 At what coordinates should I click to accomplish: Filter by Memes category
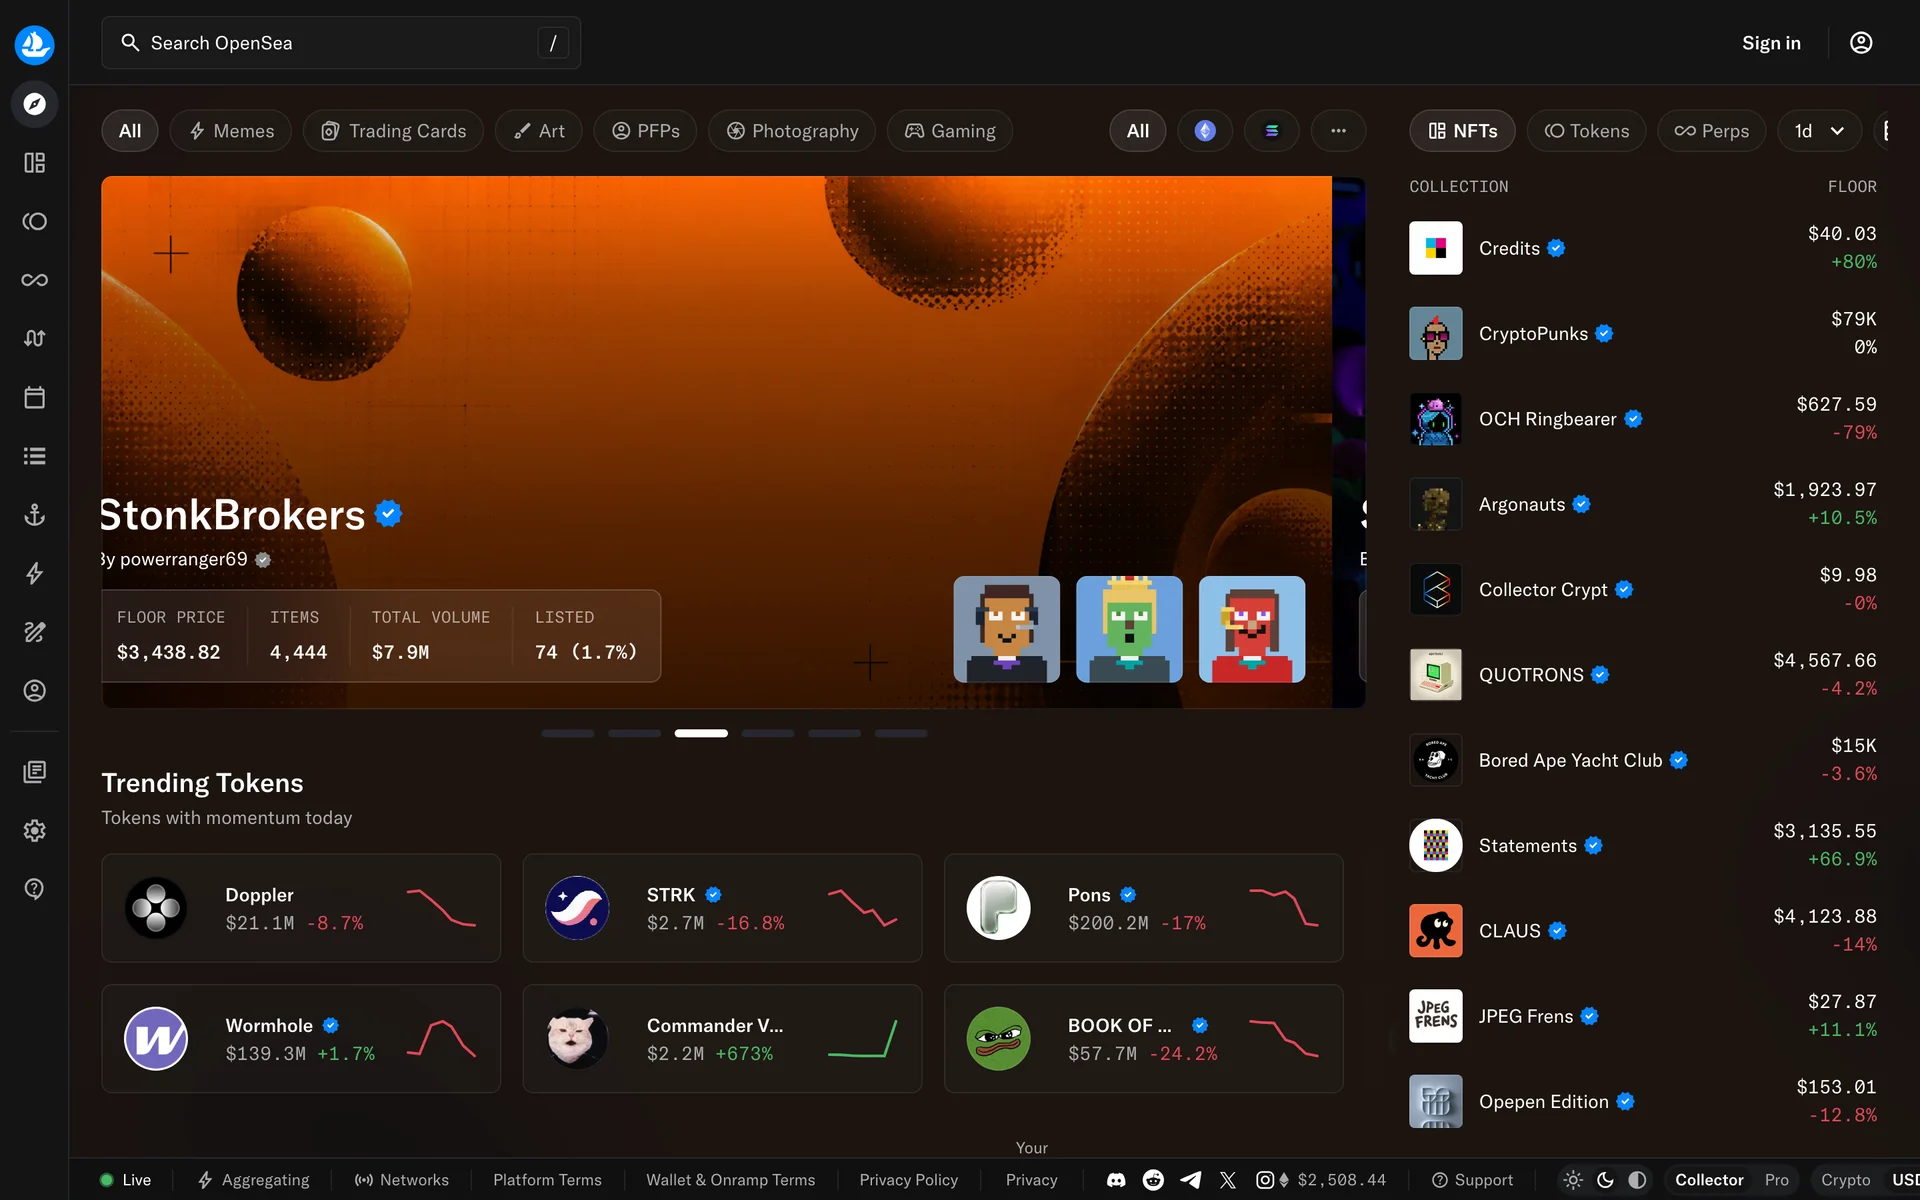230,131
